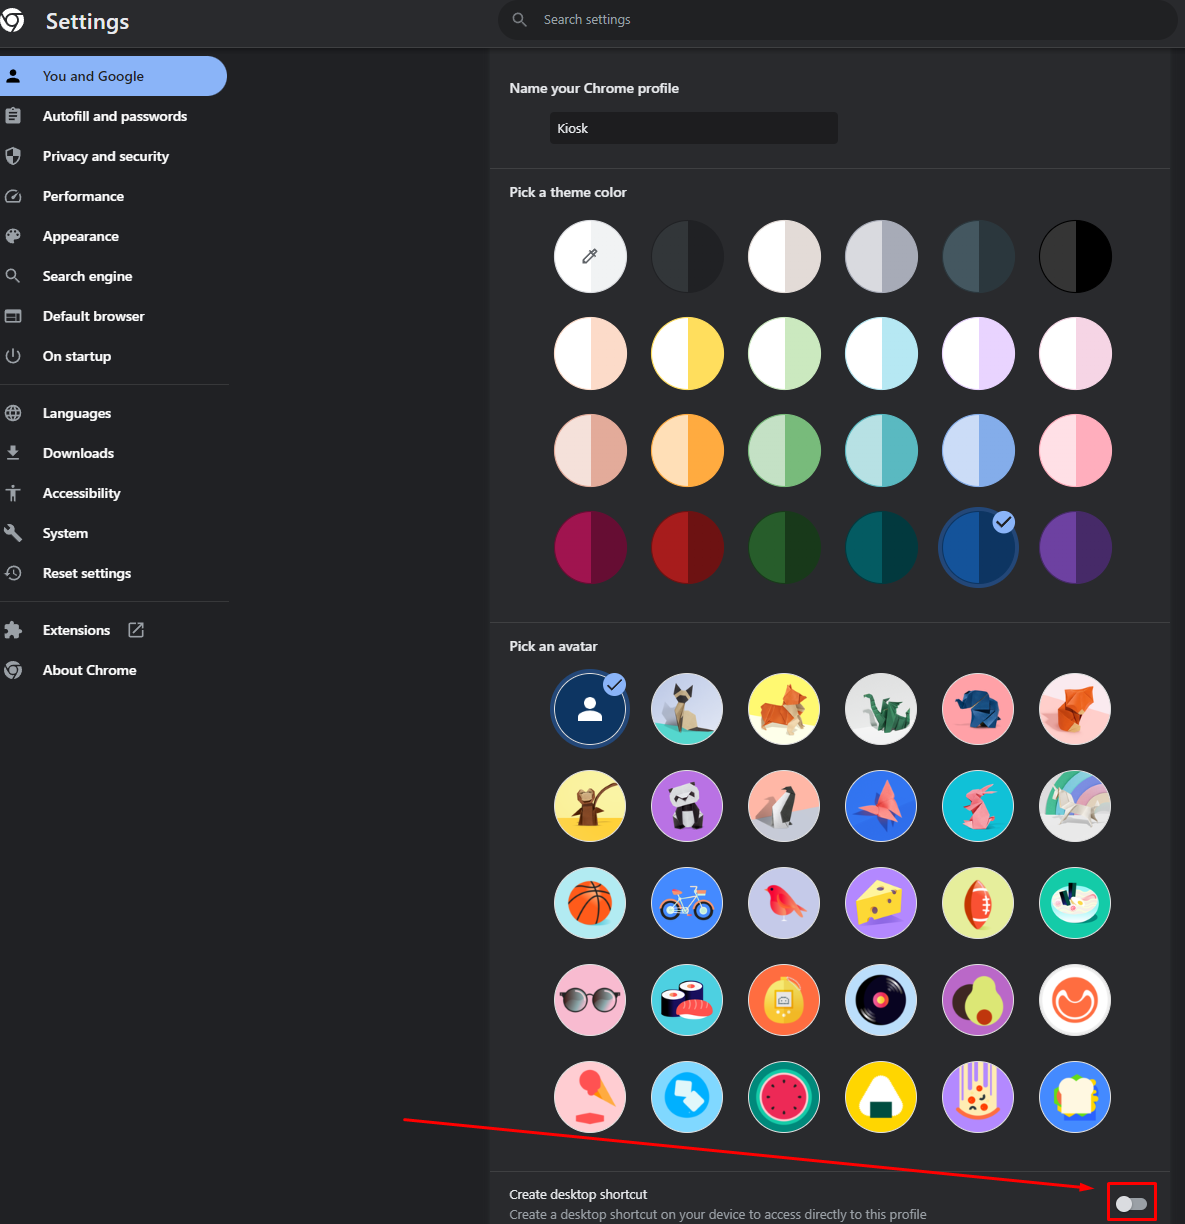Choose the red bird avatar

785,904
